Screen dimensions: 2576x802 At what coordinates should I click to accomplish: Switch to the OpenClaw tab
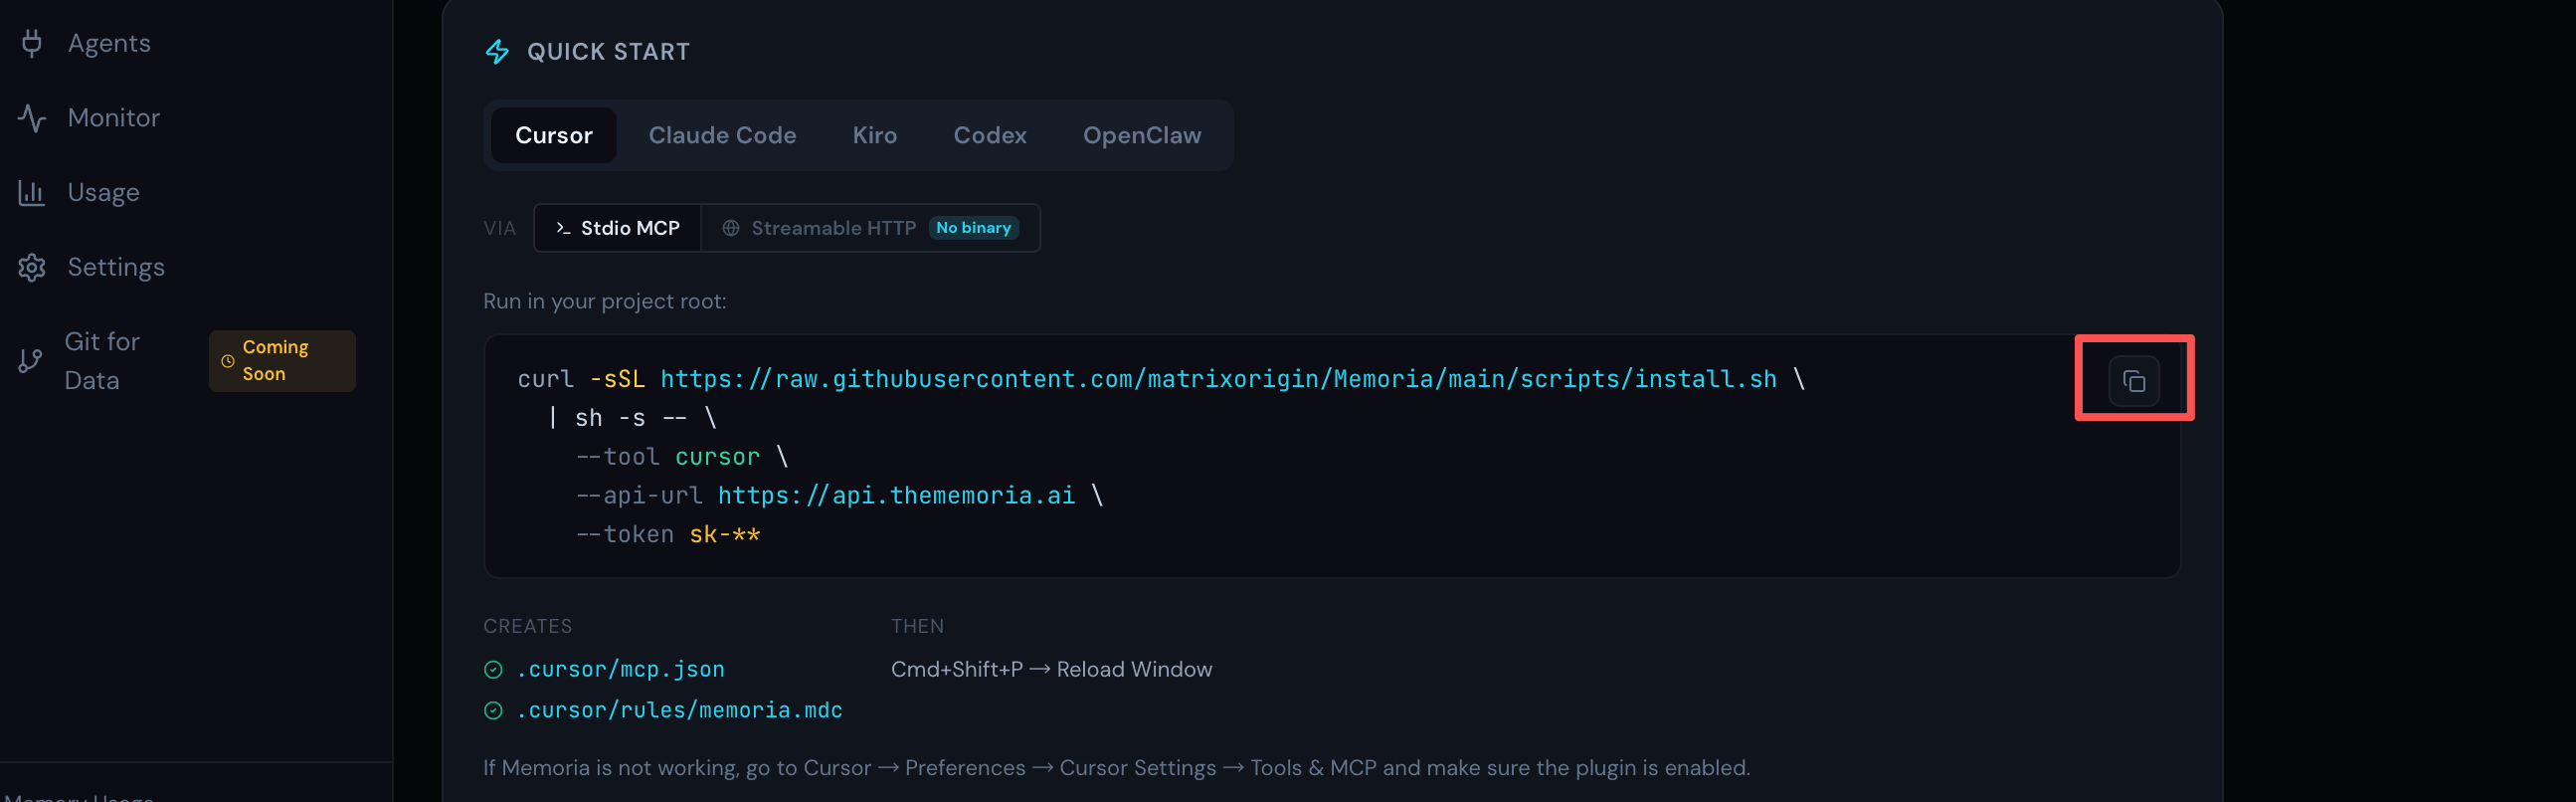point(1141,135)
